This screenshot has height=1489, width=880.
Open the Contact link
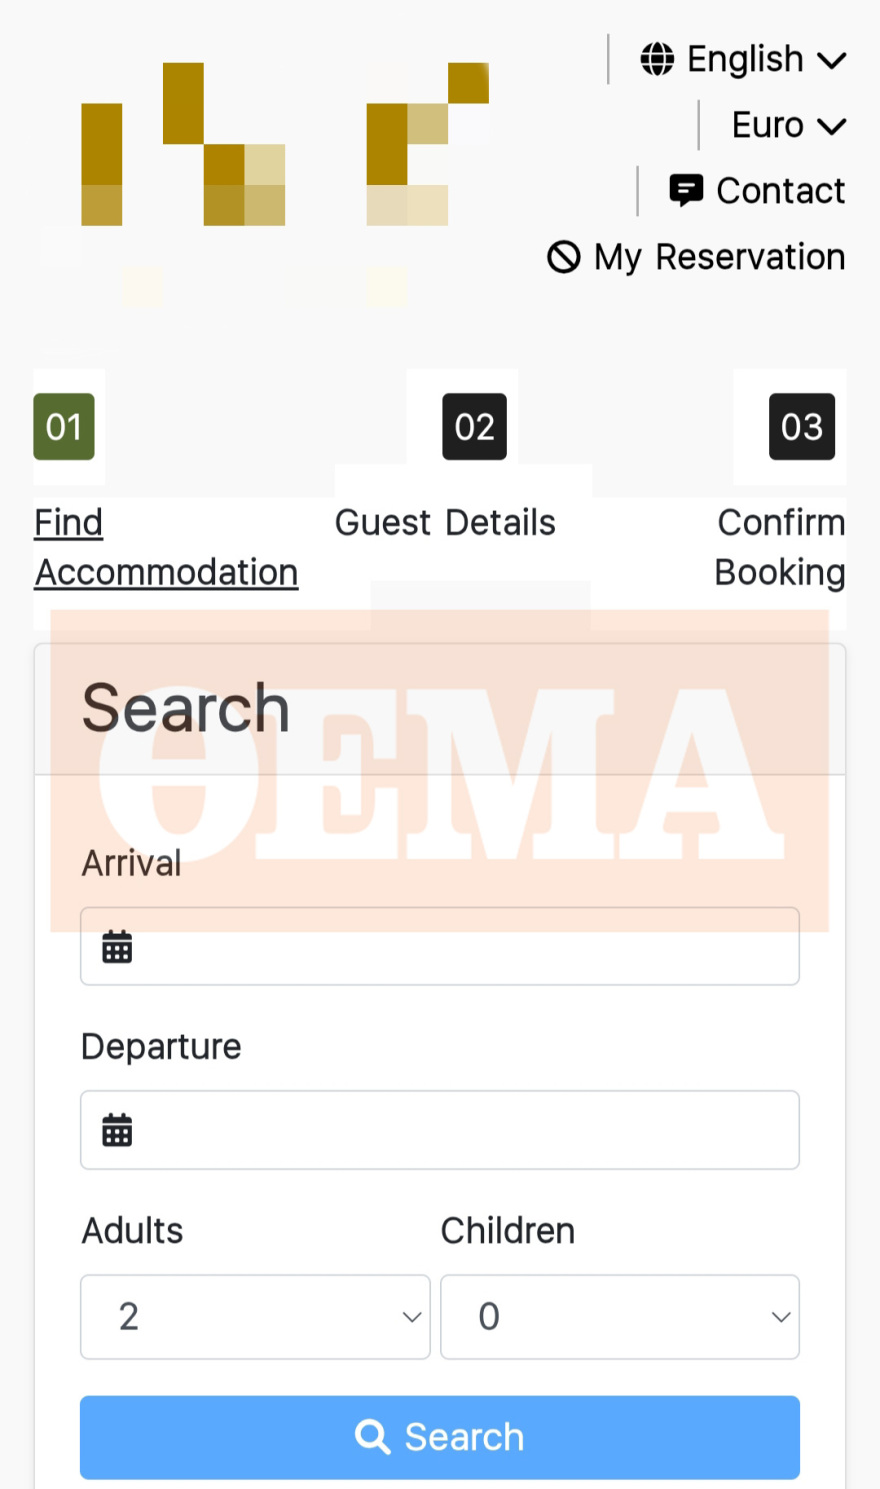click(x=757, y=190)
